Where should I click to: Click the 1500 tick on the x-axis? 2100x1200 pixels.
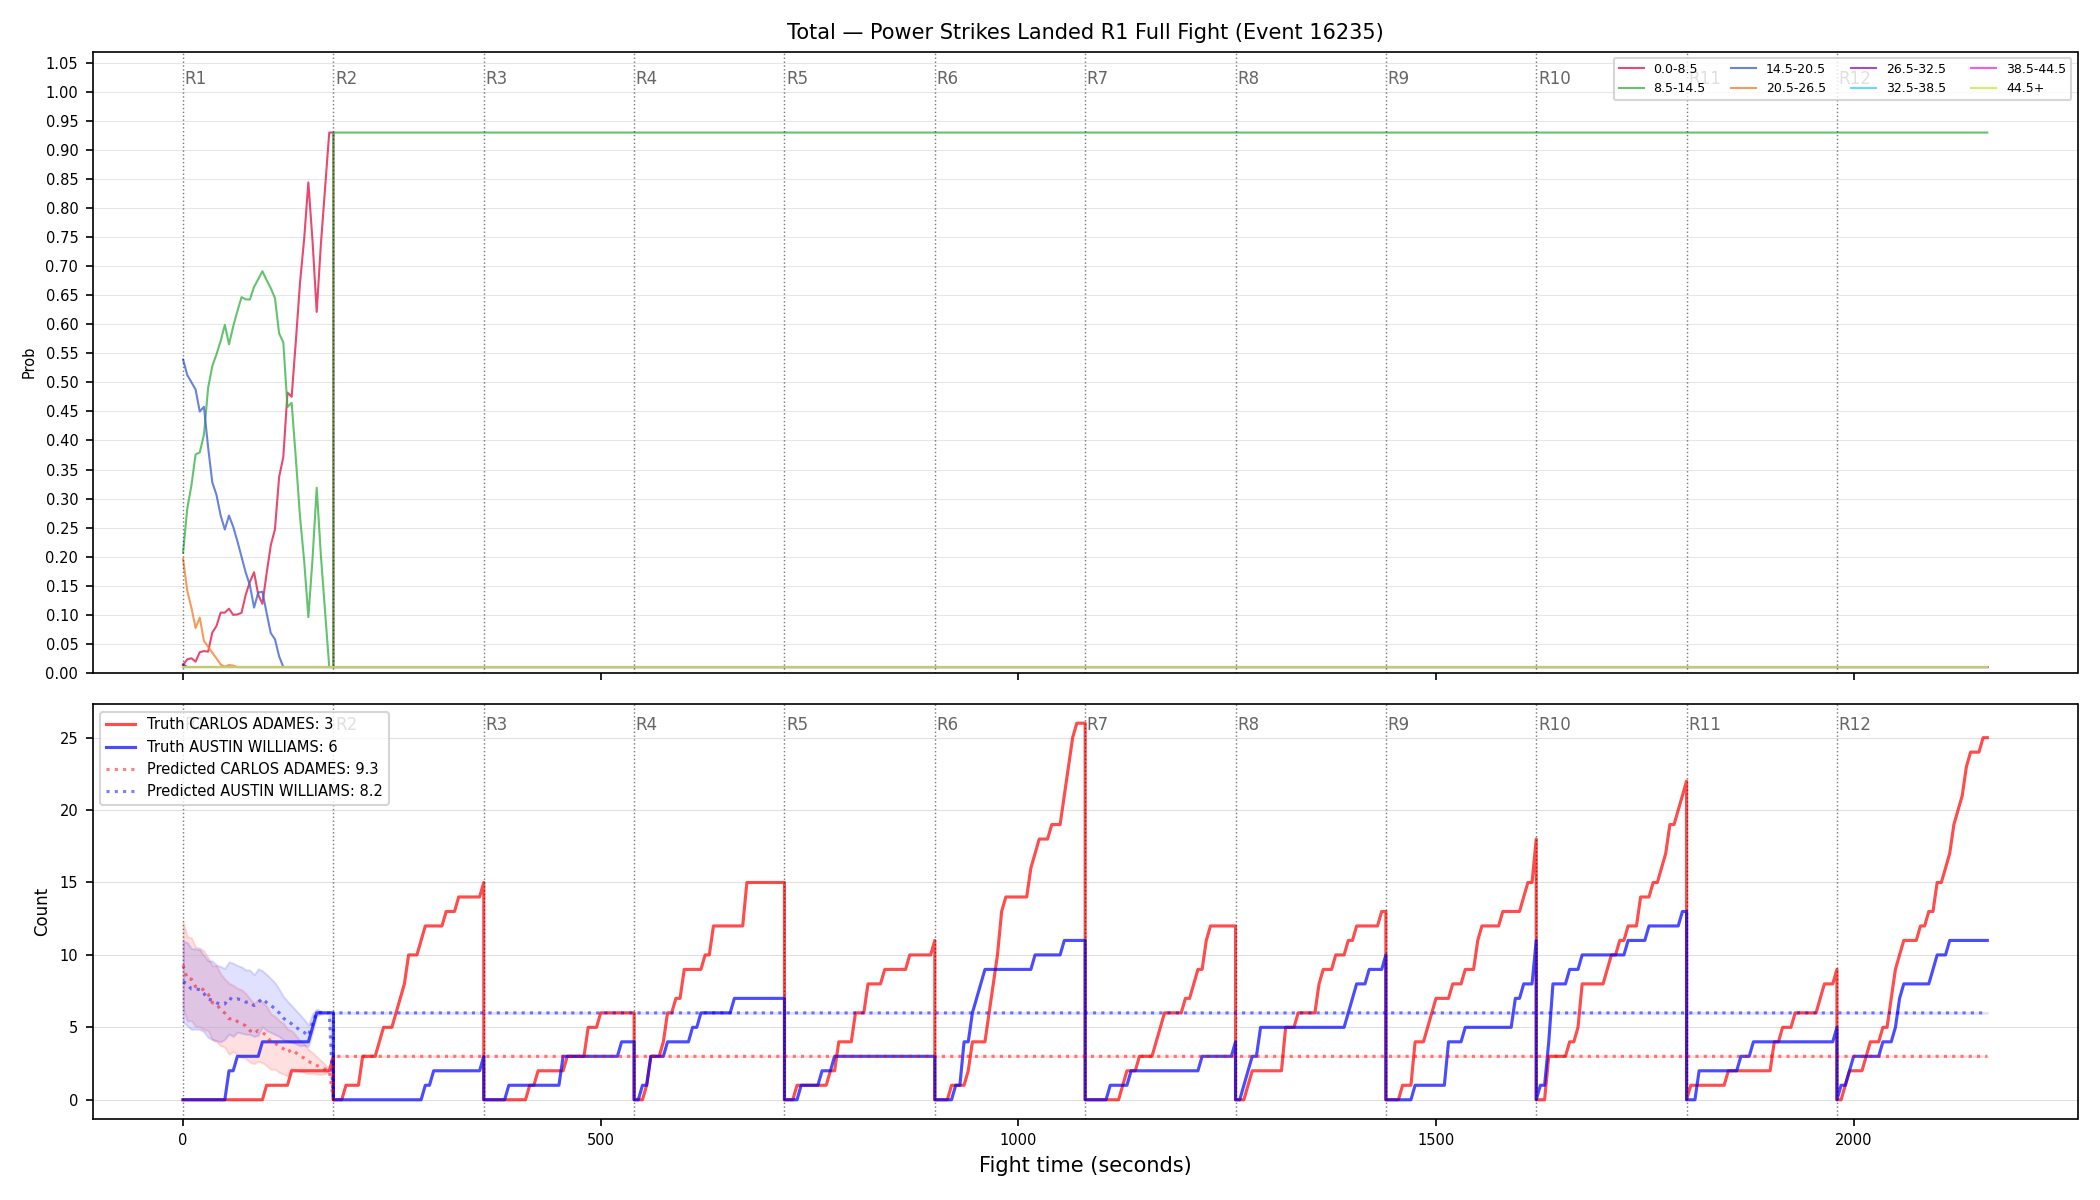[x=1436, y=1139]
